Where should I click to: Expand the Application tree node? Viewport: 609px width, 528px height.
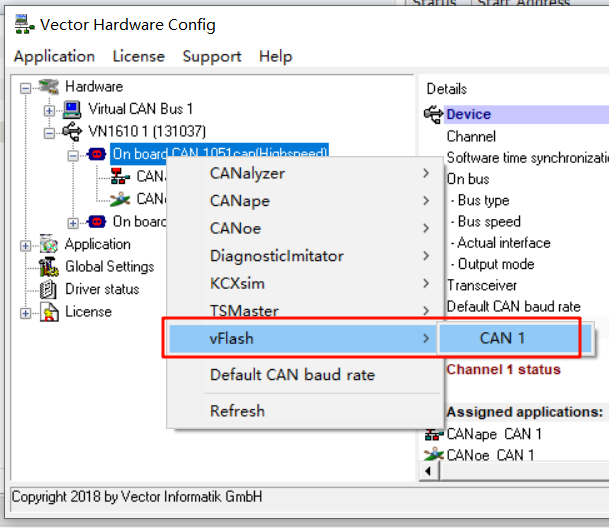[26, 246]
